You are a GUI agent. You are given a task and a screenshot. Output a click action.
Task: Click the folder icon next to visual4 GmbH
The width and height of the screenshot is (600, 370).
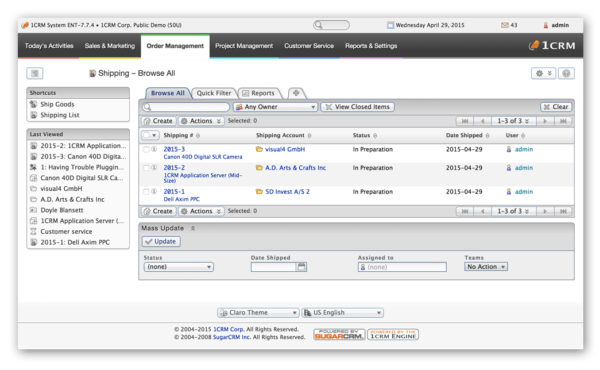259,149
